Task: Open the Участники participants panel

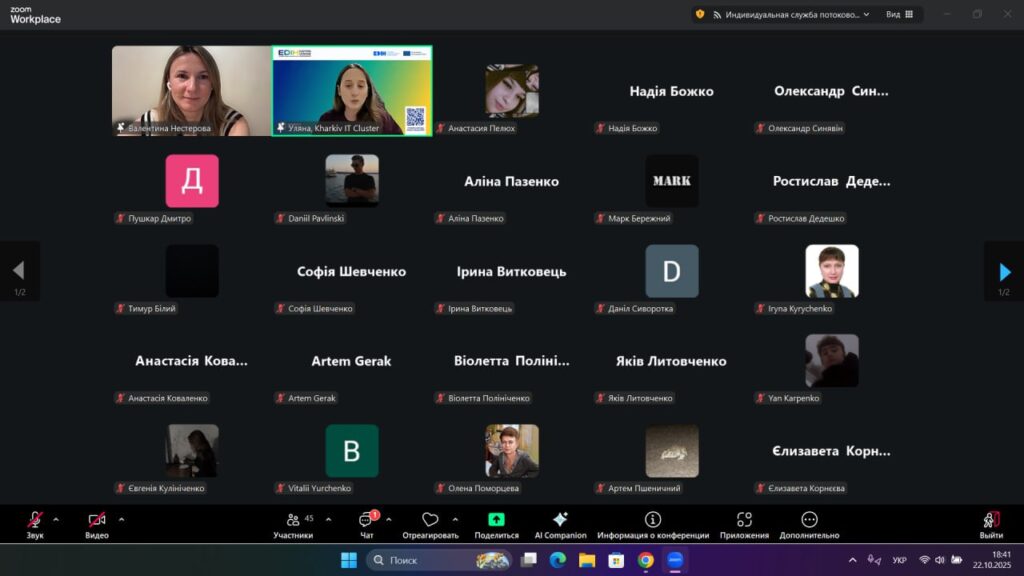Action: (x=293, y=521)
